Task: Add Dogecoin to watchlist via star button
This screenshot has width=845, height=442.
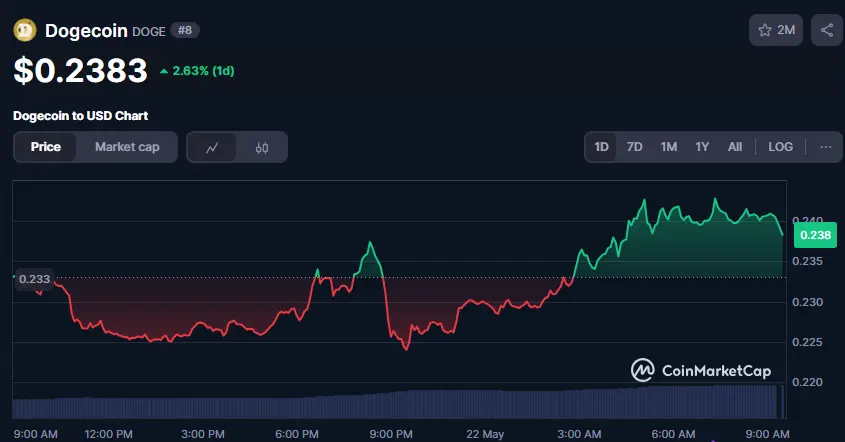Action: point(776,30)
